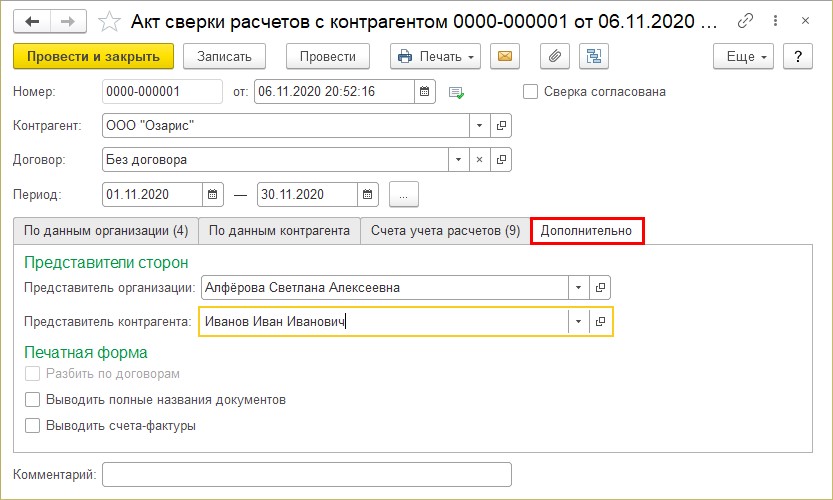
Task: Open the Еще dropdown menu
Action: tap(743, 56)
